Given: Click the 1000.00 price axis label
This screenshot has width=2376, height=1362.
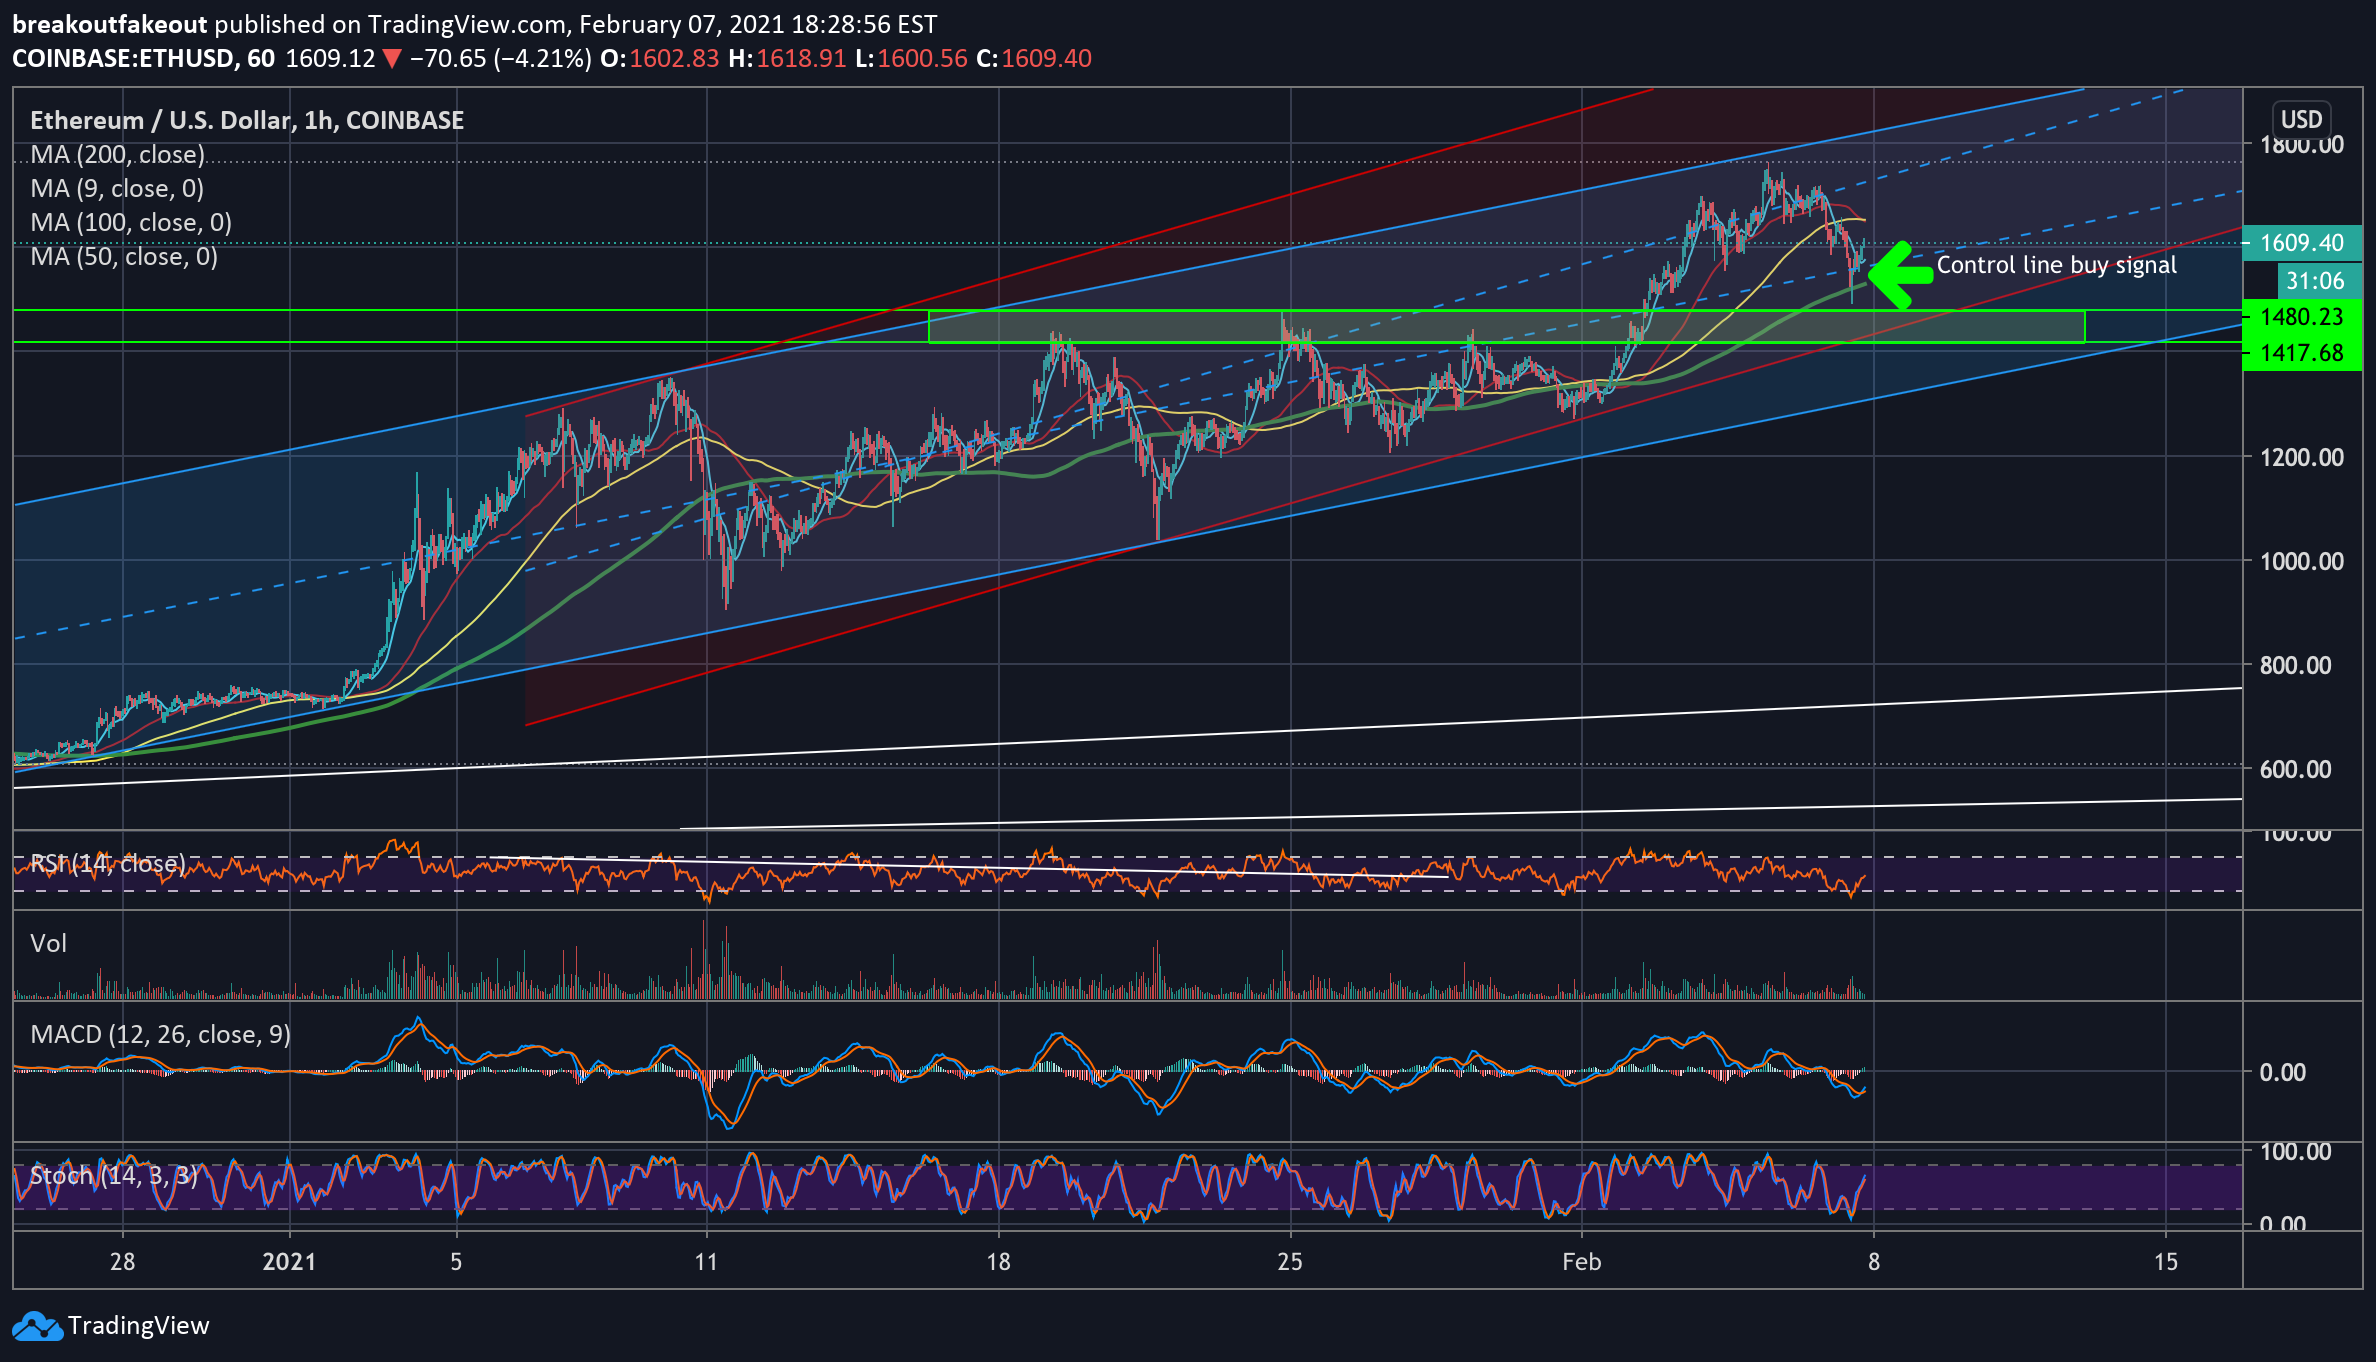Looking at the screenshot, I should [x=2302, y=562].
